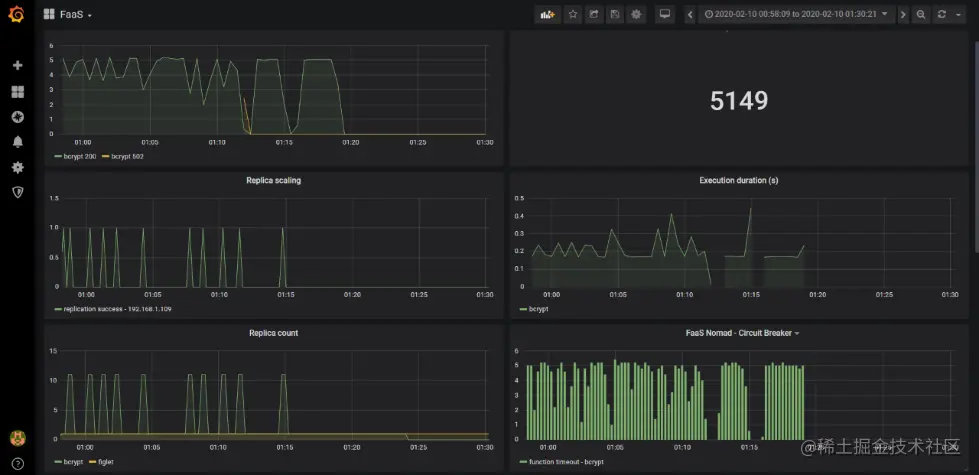The width and height of the screenshot is (979, 475).
Task: Open the Configuration gear in sidebar
Action: tap(17, 167)
